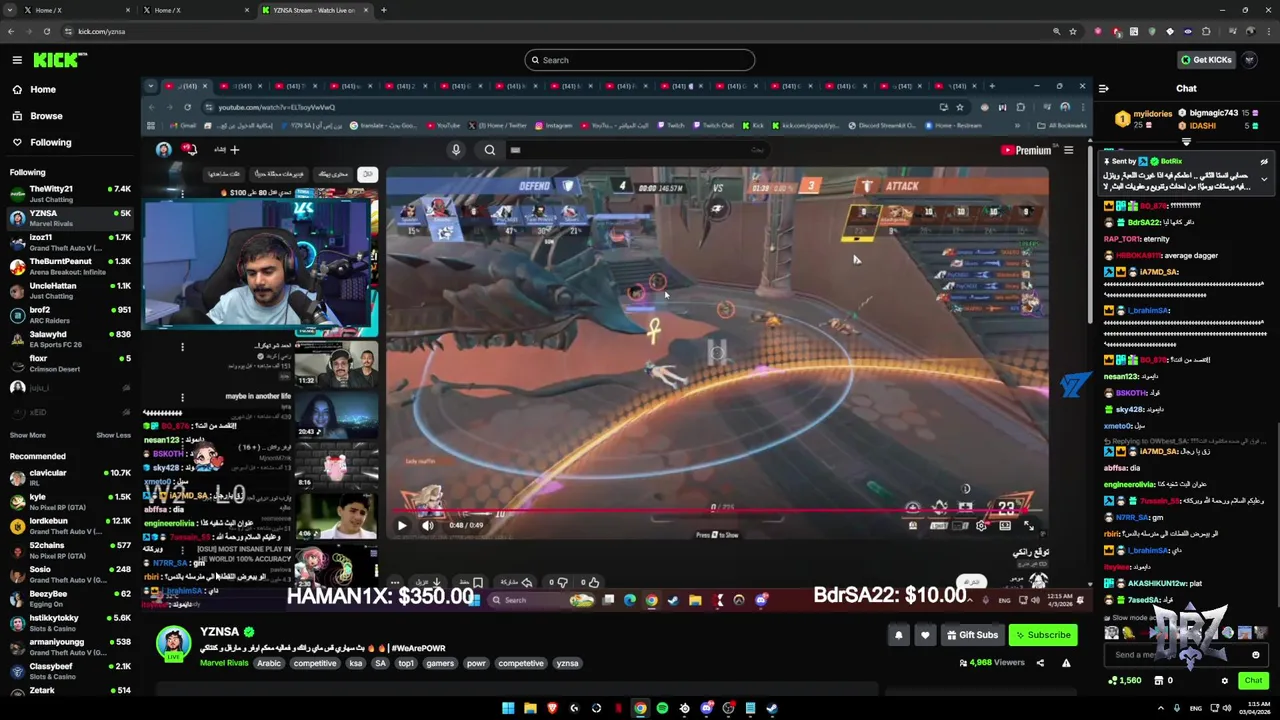Click Show More under Following
The width and height of the screenshot is (1280, 720).
pyautogui.click(x=28, y=435)
